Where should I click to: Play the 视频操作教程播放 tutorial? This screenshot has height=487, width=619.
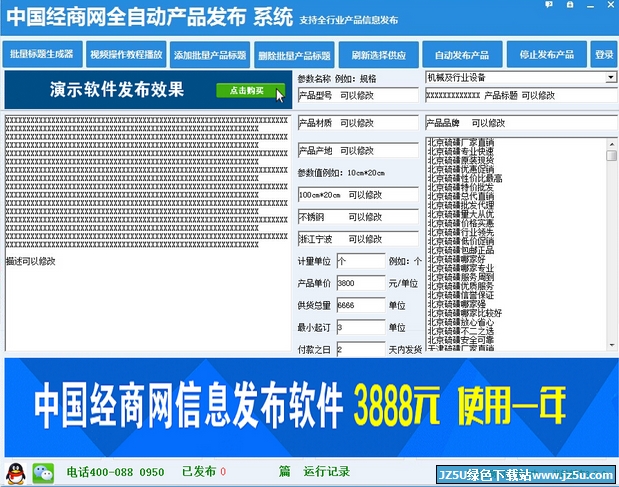tap(126, 54)
